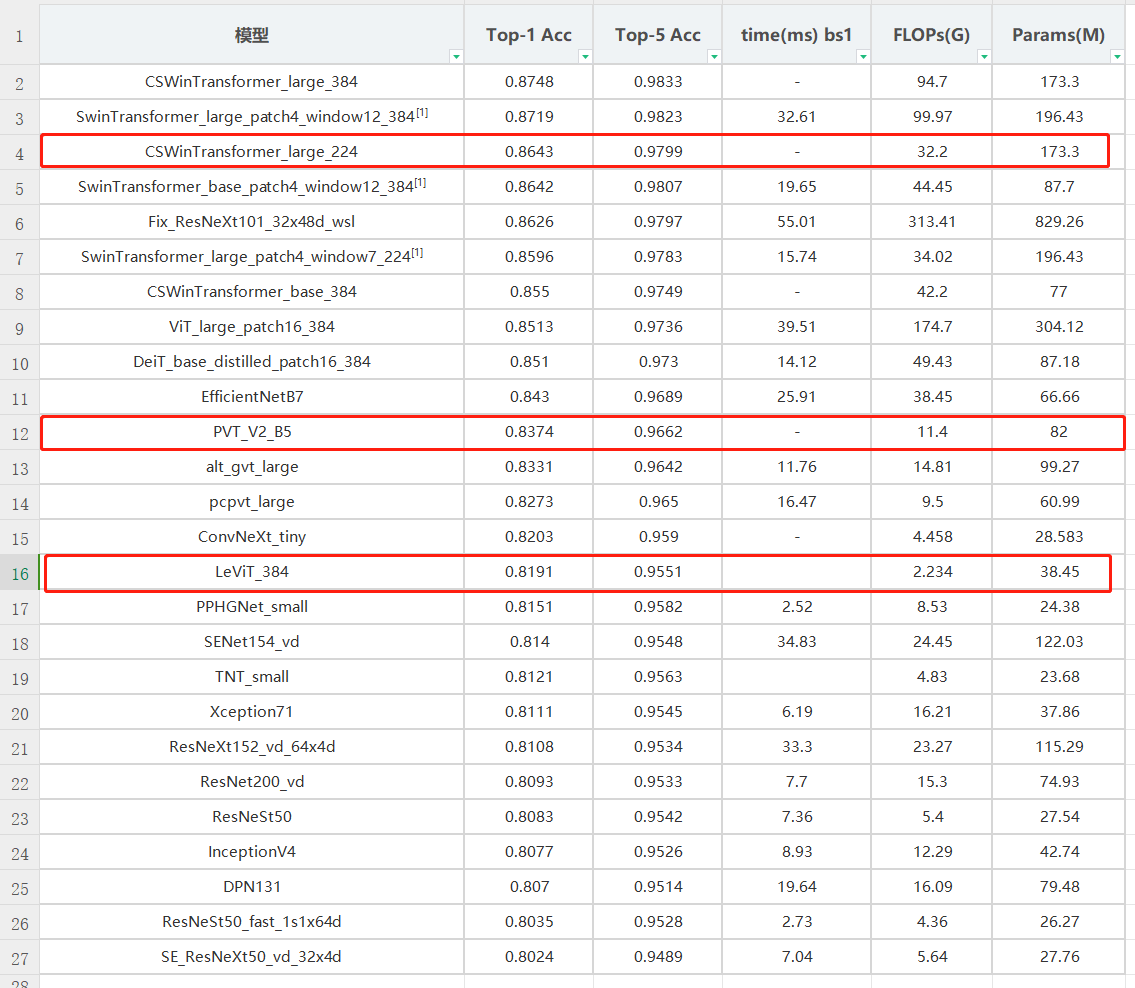Click Top-1 Acc value 0.8374

(x=529, y=431)
